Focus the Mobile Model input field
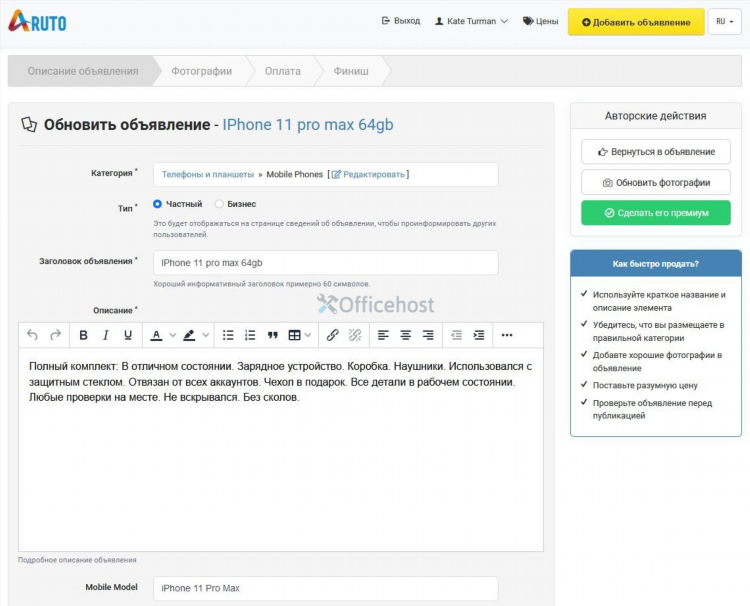Image resolution: width=750 pixels, height=606 pixels. point(326,588)
